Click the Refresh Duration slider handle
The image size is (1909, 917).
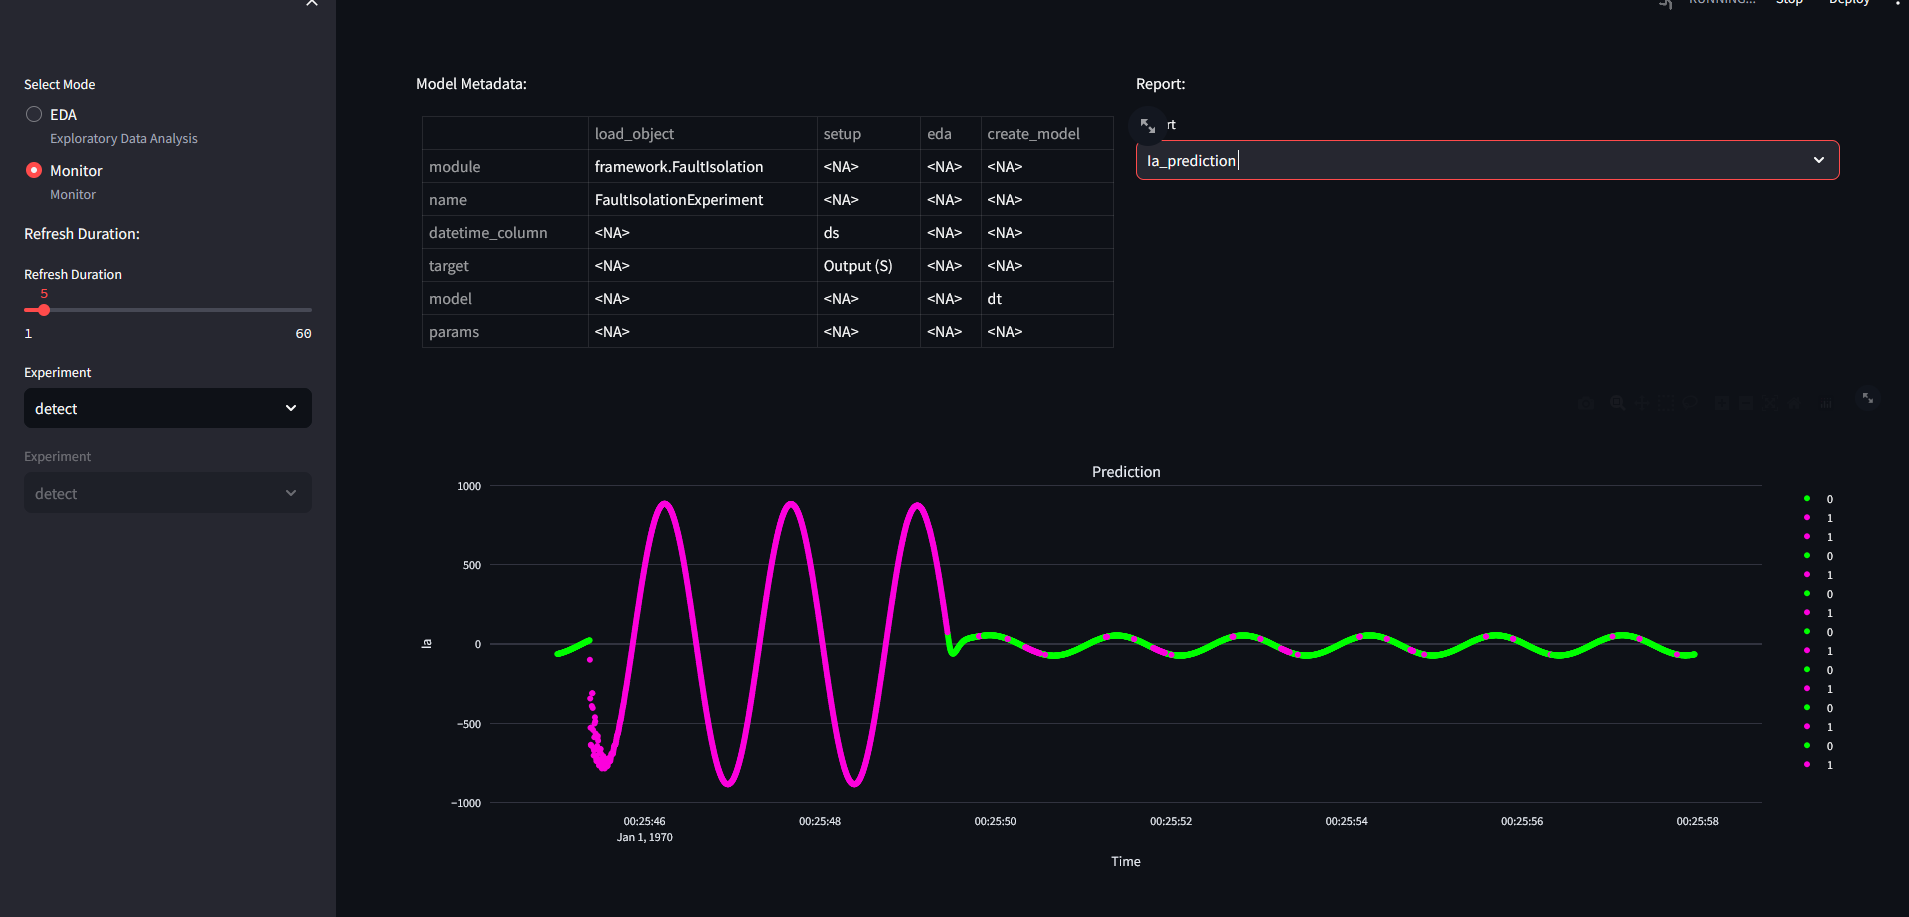[x=44, y=310]
